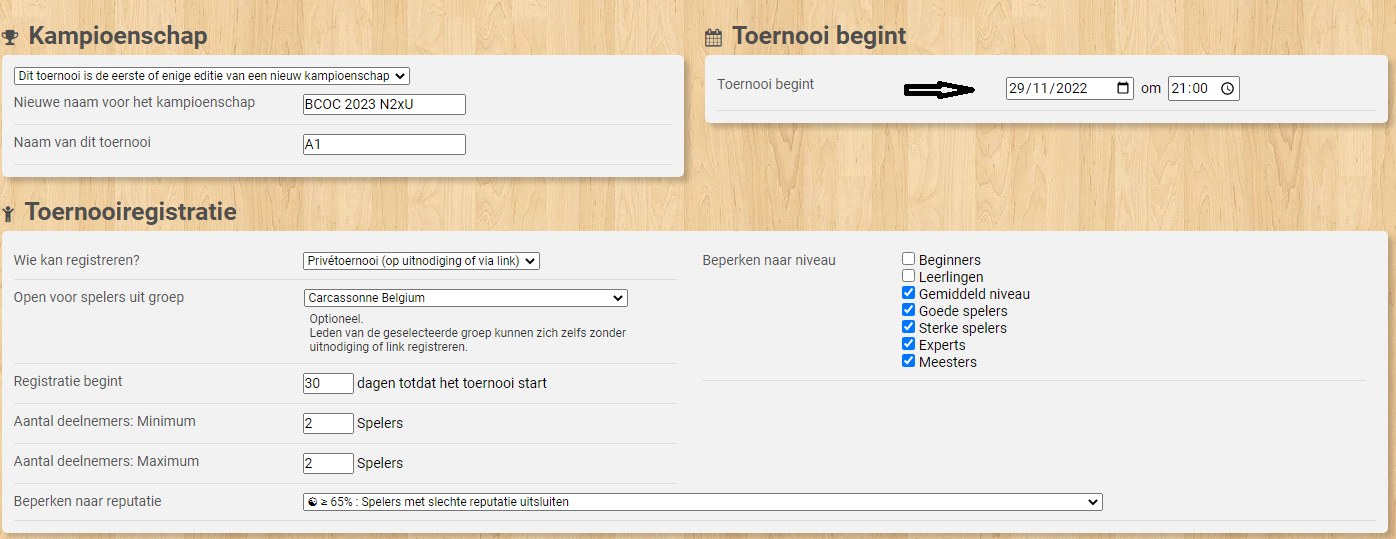1396x539 pixels.
Task: Click the trophy icon beside Kampioenschap
Action: coord(11,38)
